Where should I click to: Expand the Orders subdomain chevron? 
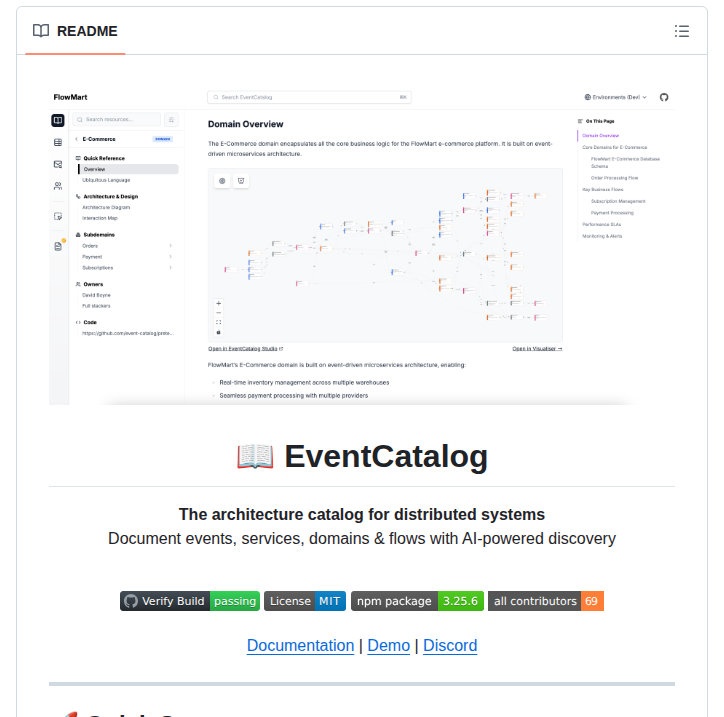[170, 245]
